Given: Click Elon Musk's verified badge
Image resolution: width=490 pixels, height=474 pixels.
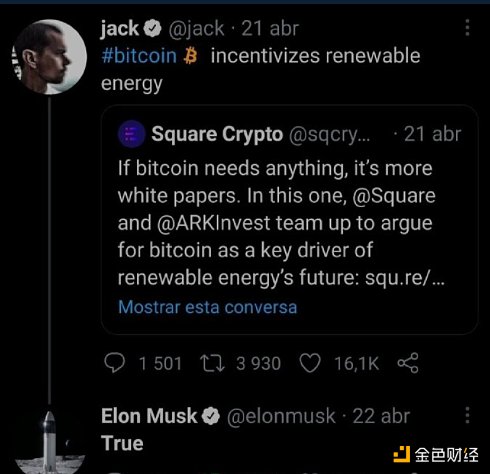Looking at the screenshot, I should click(x=211, y=416).
